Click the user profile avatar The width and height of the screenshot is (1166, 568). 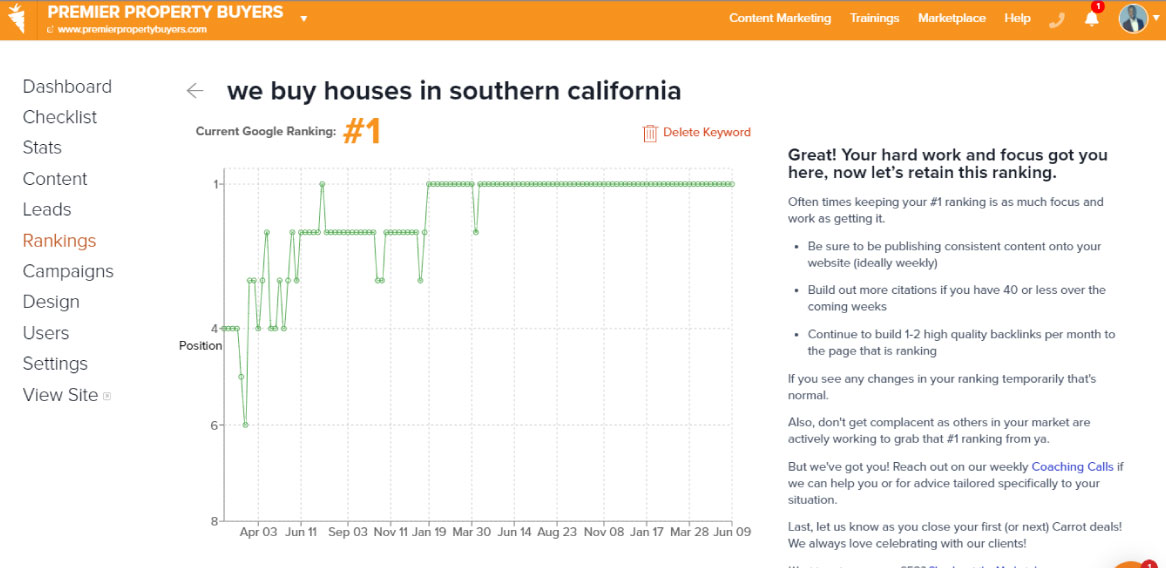point(1132,18)
